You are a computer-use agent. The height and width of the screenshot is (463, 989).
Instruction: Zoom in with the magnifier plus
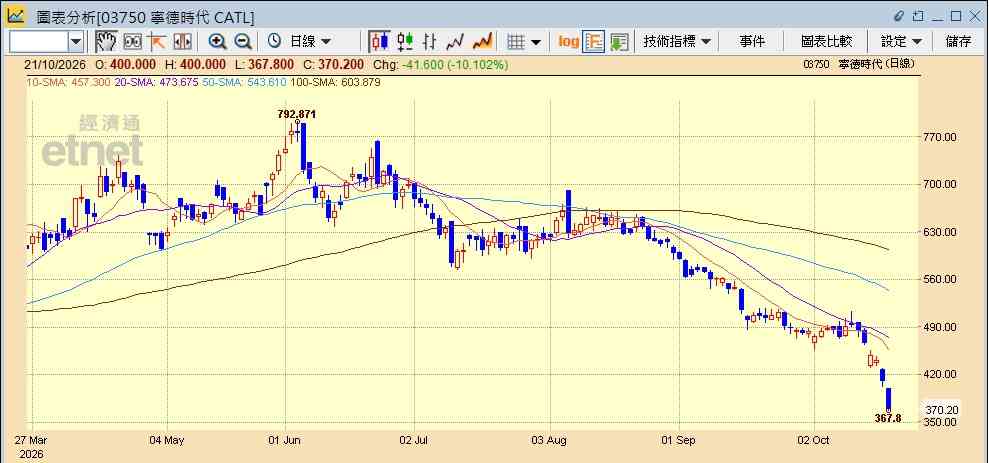[218, 42]
